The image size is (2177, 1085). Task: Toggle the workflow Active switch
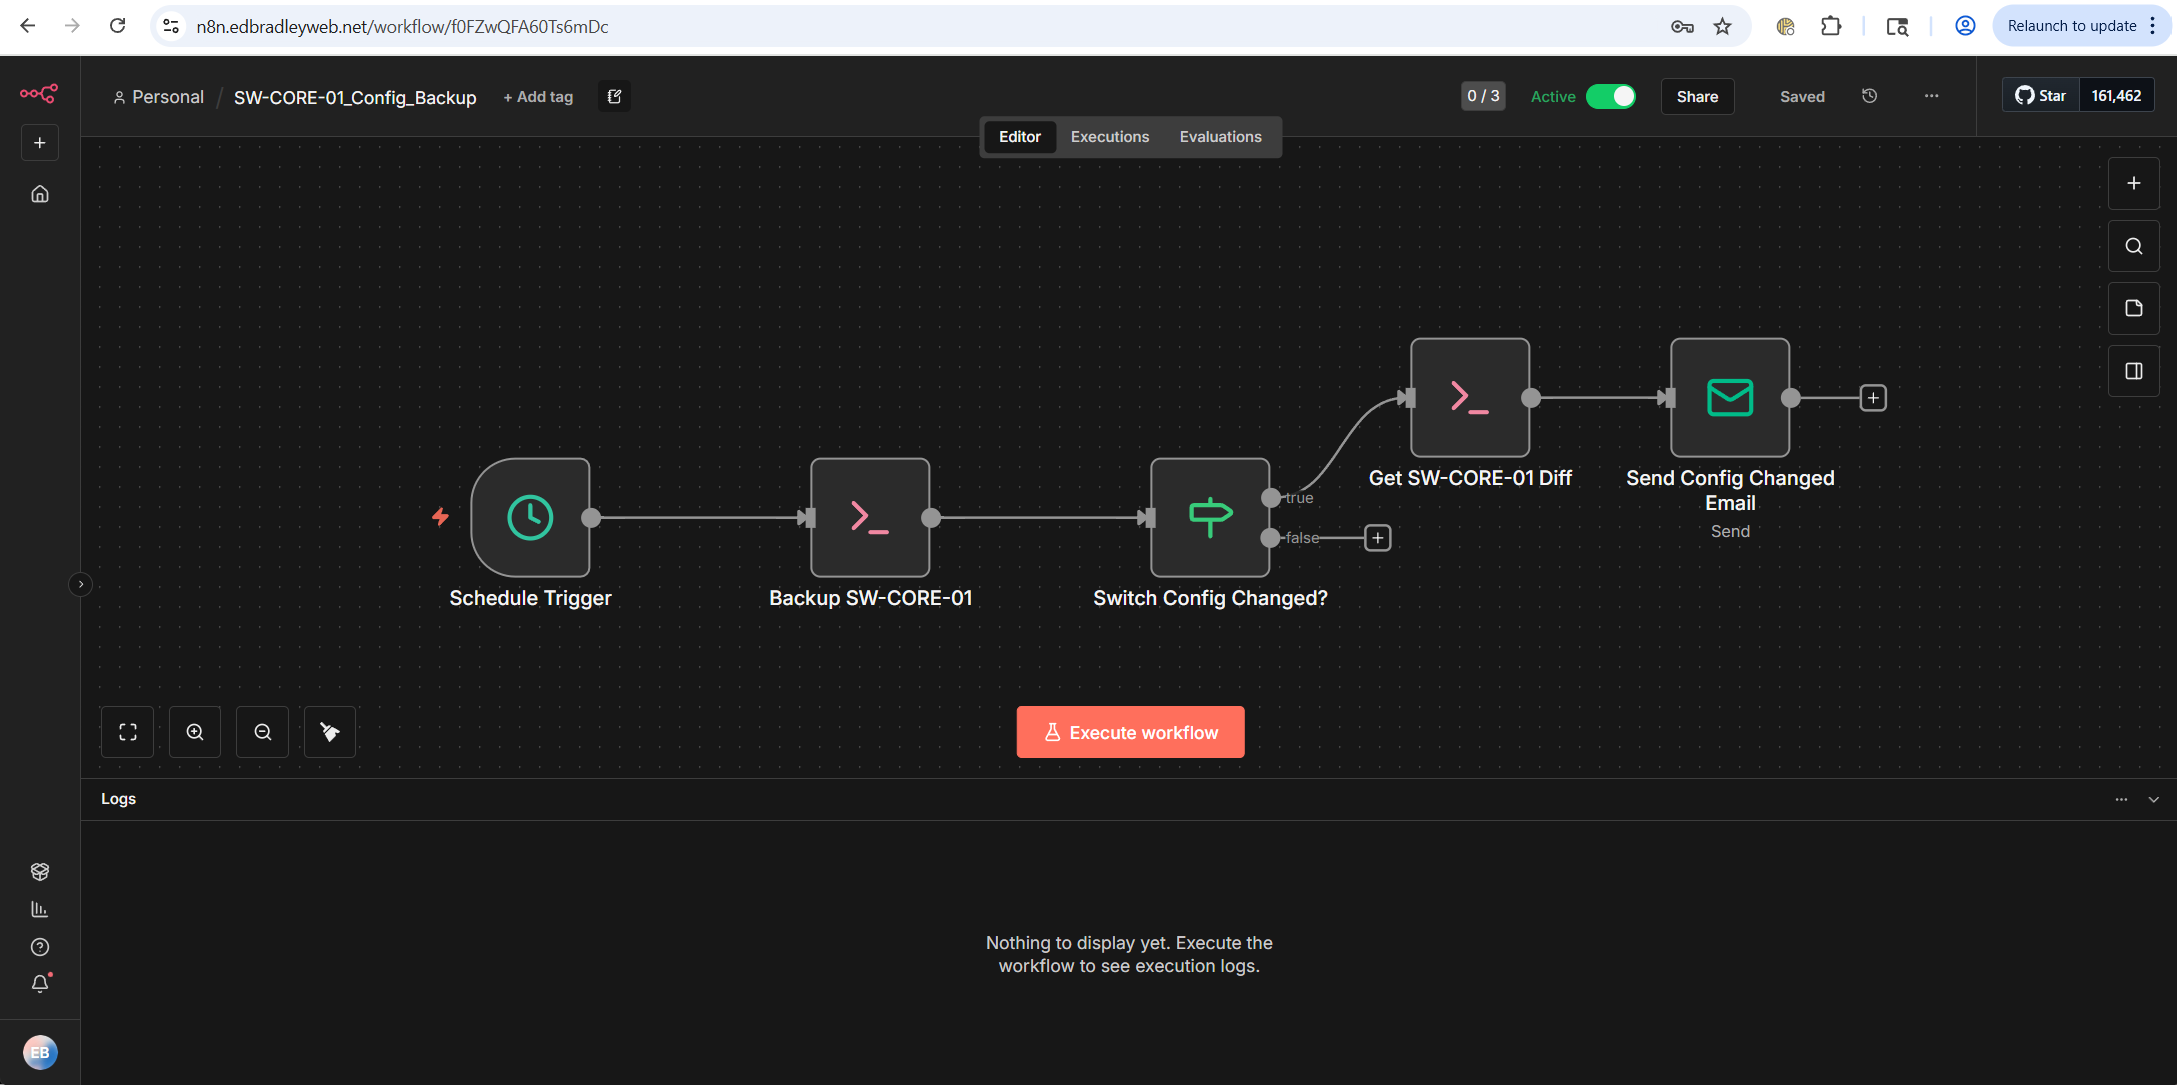1610,96
